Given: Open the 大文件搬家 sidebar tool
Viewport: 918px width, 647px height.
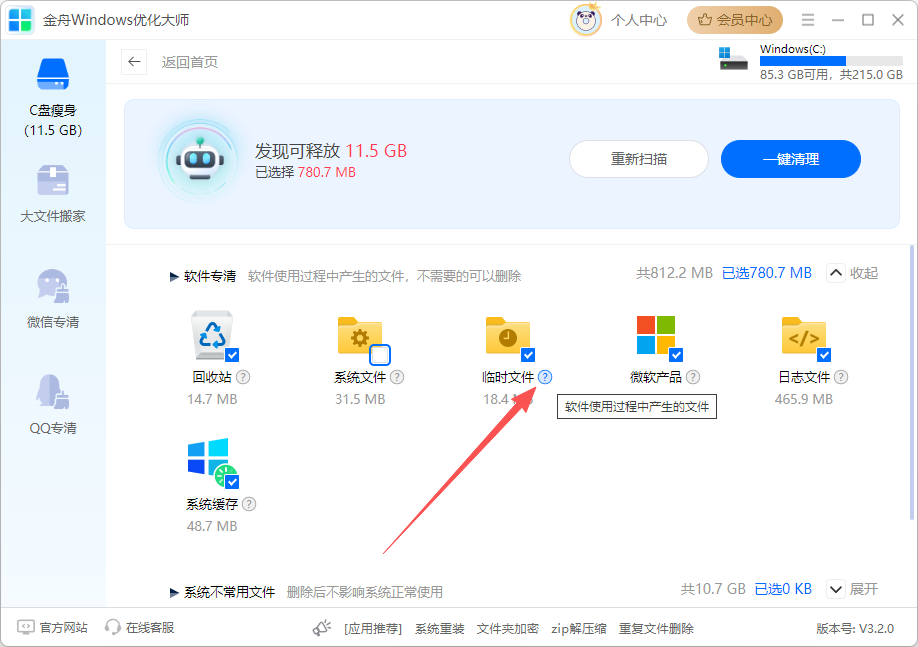Looking at the screenshot, I should tap(53, 194).
